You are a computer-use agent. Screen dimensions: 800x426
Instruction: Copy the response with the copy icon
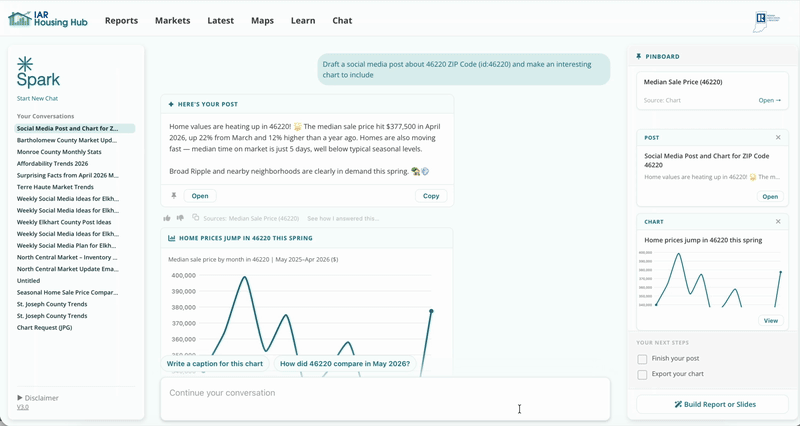click(195, 218)
